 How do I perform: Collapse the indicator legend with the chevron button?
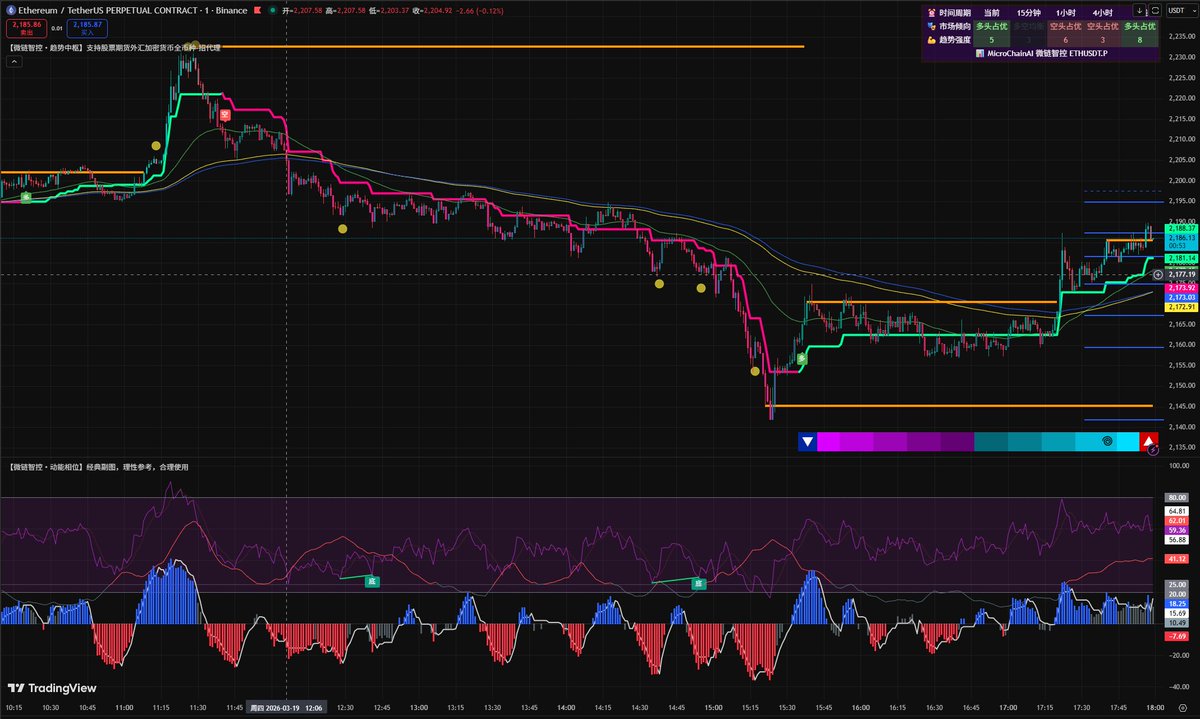pyautogui.click(x=14, y=61)
